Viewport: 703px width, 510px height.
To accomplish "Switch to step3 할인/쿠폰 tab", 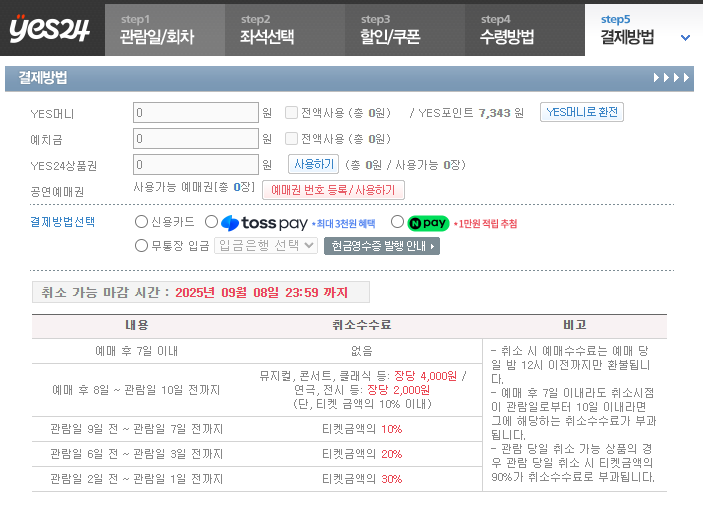I will click(x=405, y=30).
